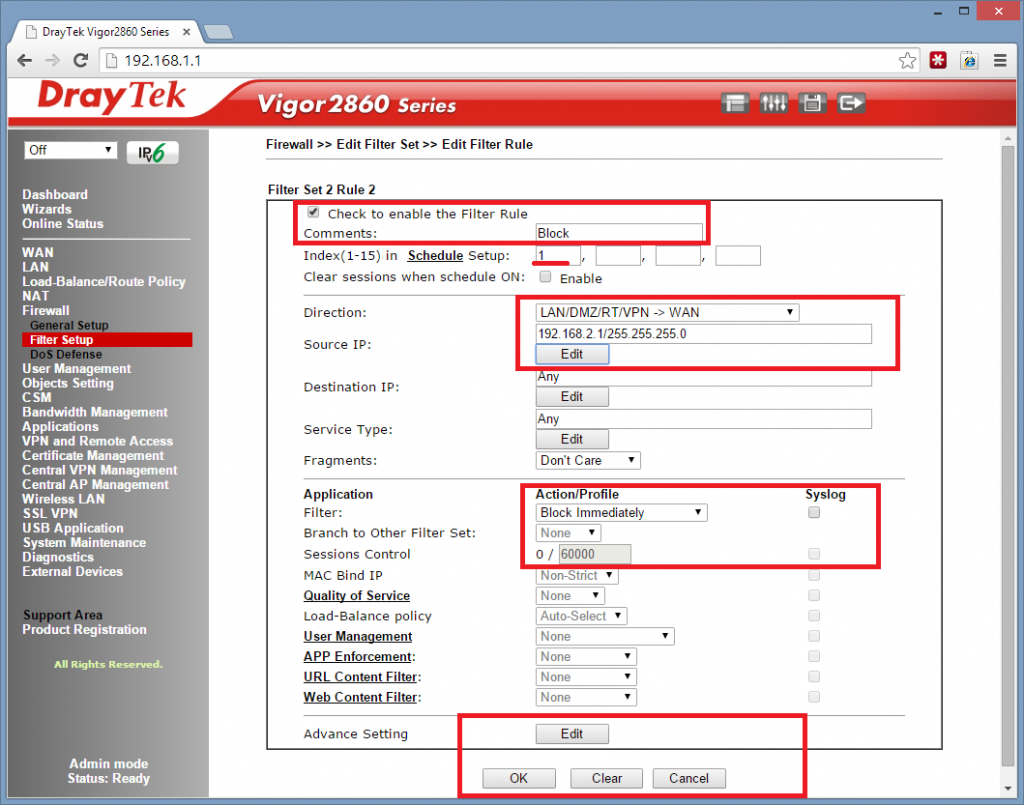Open the URL Content Filter link
The height and width of the screenshot is (805, 1024).
(x=360, y=677)
